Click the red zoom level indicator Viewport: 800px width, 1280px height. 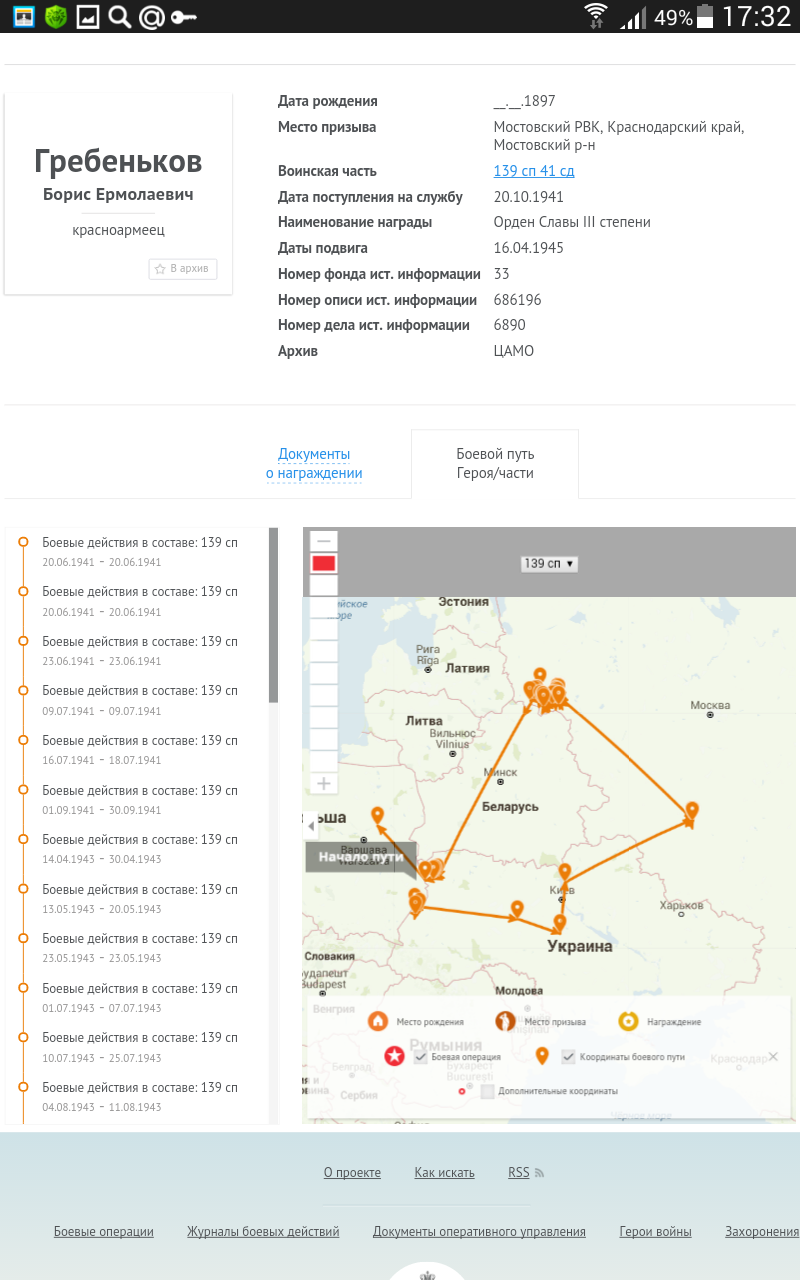pyautogui.click(x=323, y=564)
